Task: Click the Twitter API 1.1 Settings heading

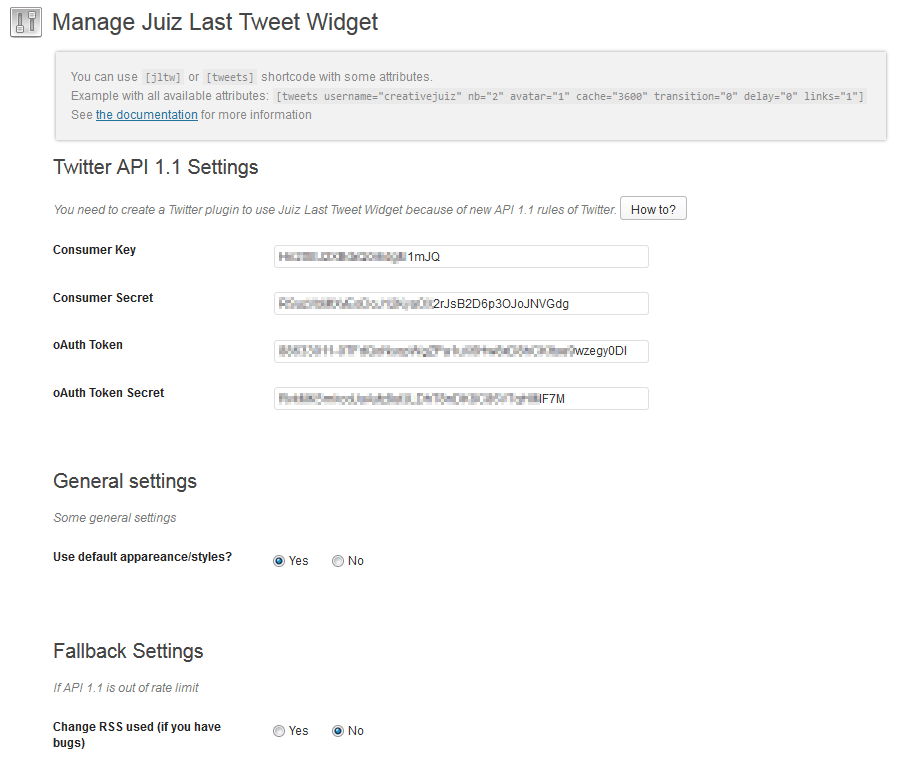Action: click(155, 167)
